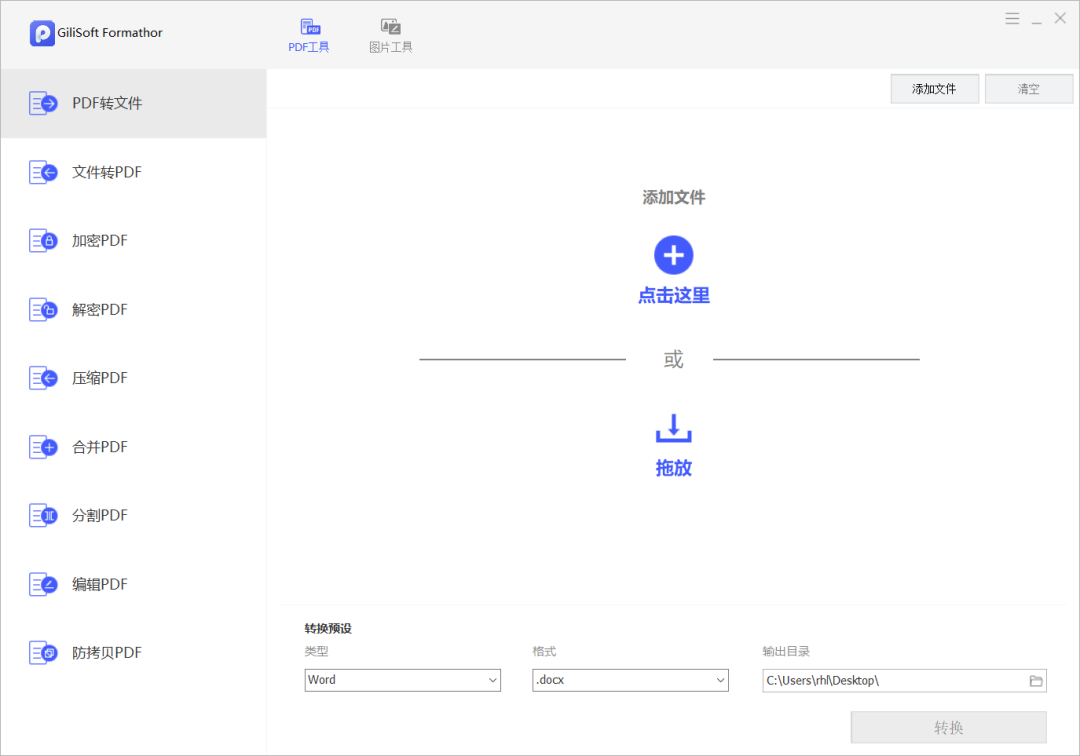Click the 转换 (Convert) button
The width and height of the screenshot is (1080, 756).
(x=948, y=726)
